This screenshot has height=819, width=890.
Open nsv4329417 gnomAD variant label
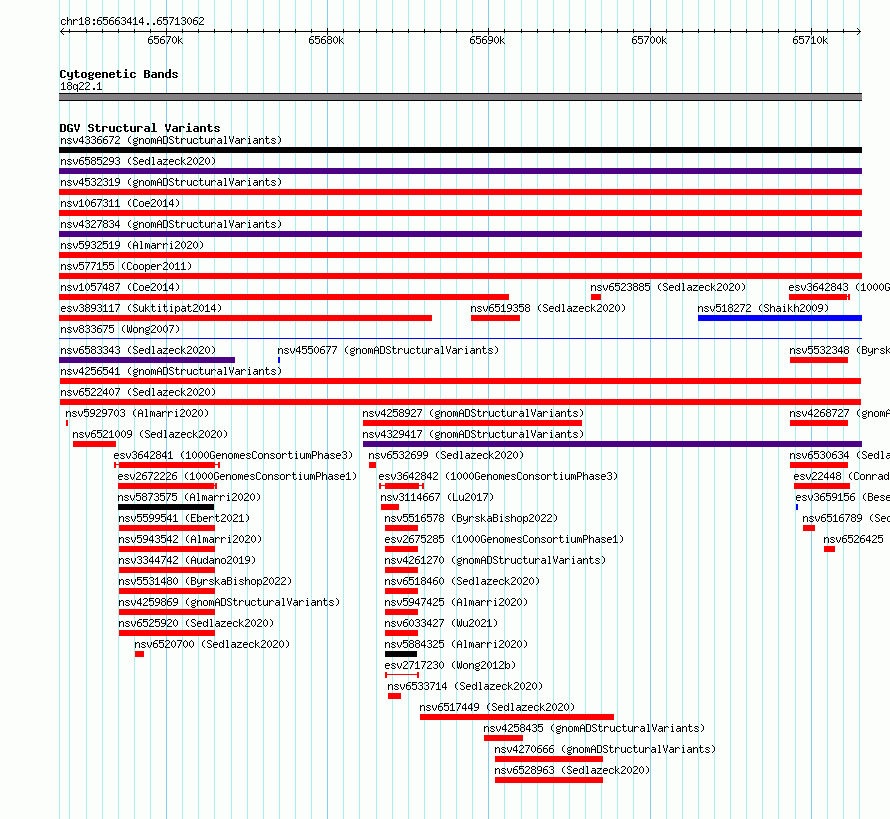[x=473, y=434]
